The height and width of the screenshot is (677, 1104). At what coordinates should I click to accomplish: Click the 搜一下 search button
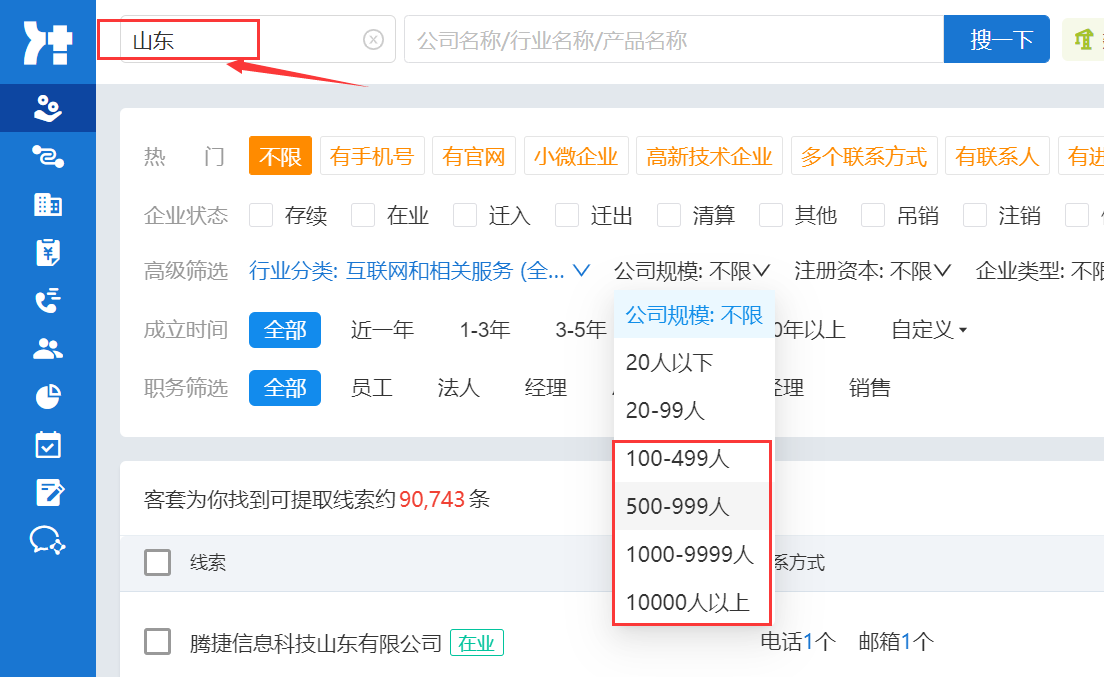(x=996, y=38)
